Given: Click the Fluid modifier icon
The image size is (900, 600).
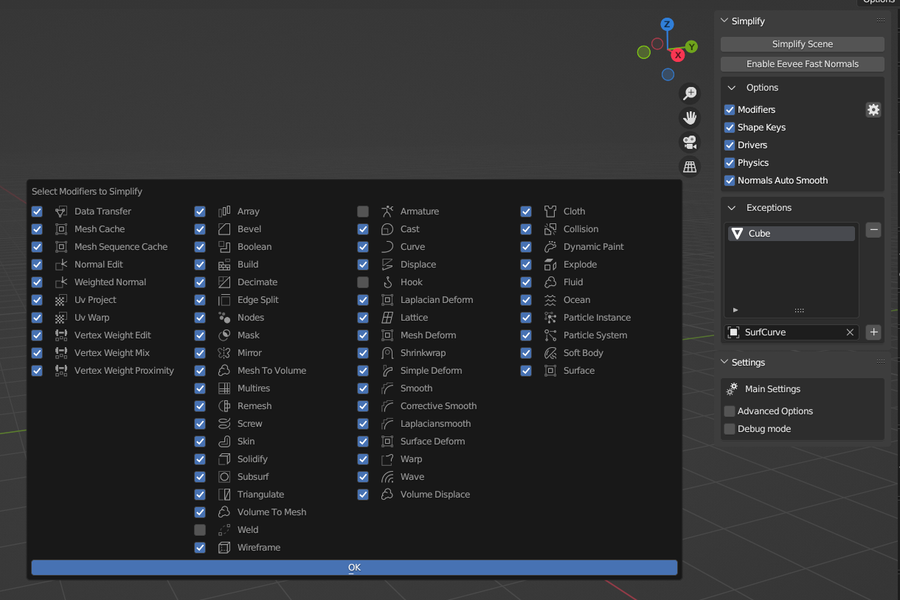Looking at the screenshot, I should tap(550, 282).
